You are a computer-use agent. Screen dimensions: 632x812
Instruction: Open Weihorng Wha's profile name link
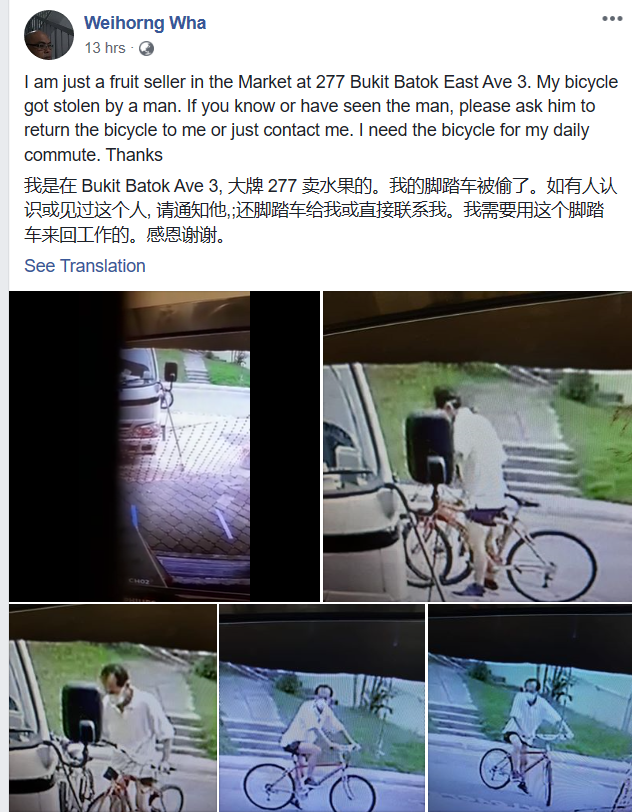145,23
